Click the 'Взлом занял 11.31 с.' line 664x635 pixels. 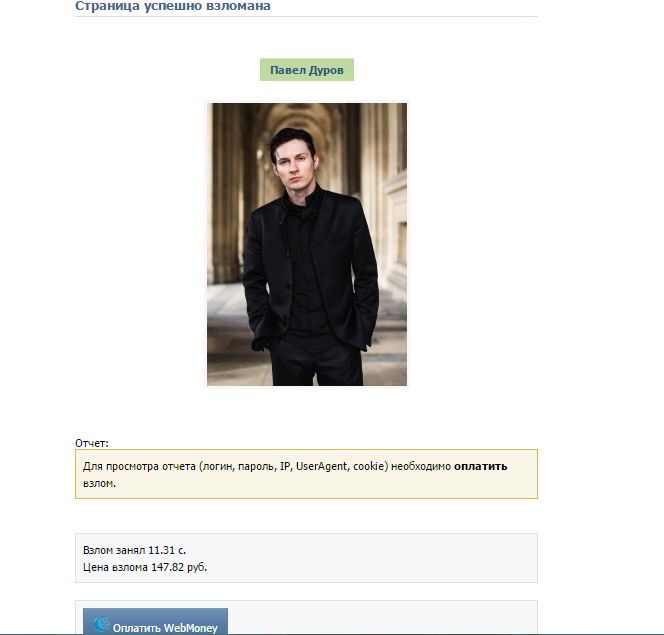(134, 550)
